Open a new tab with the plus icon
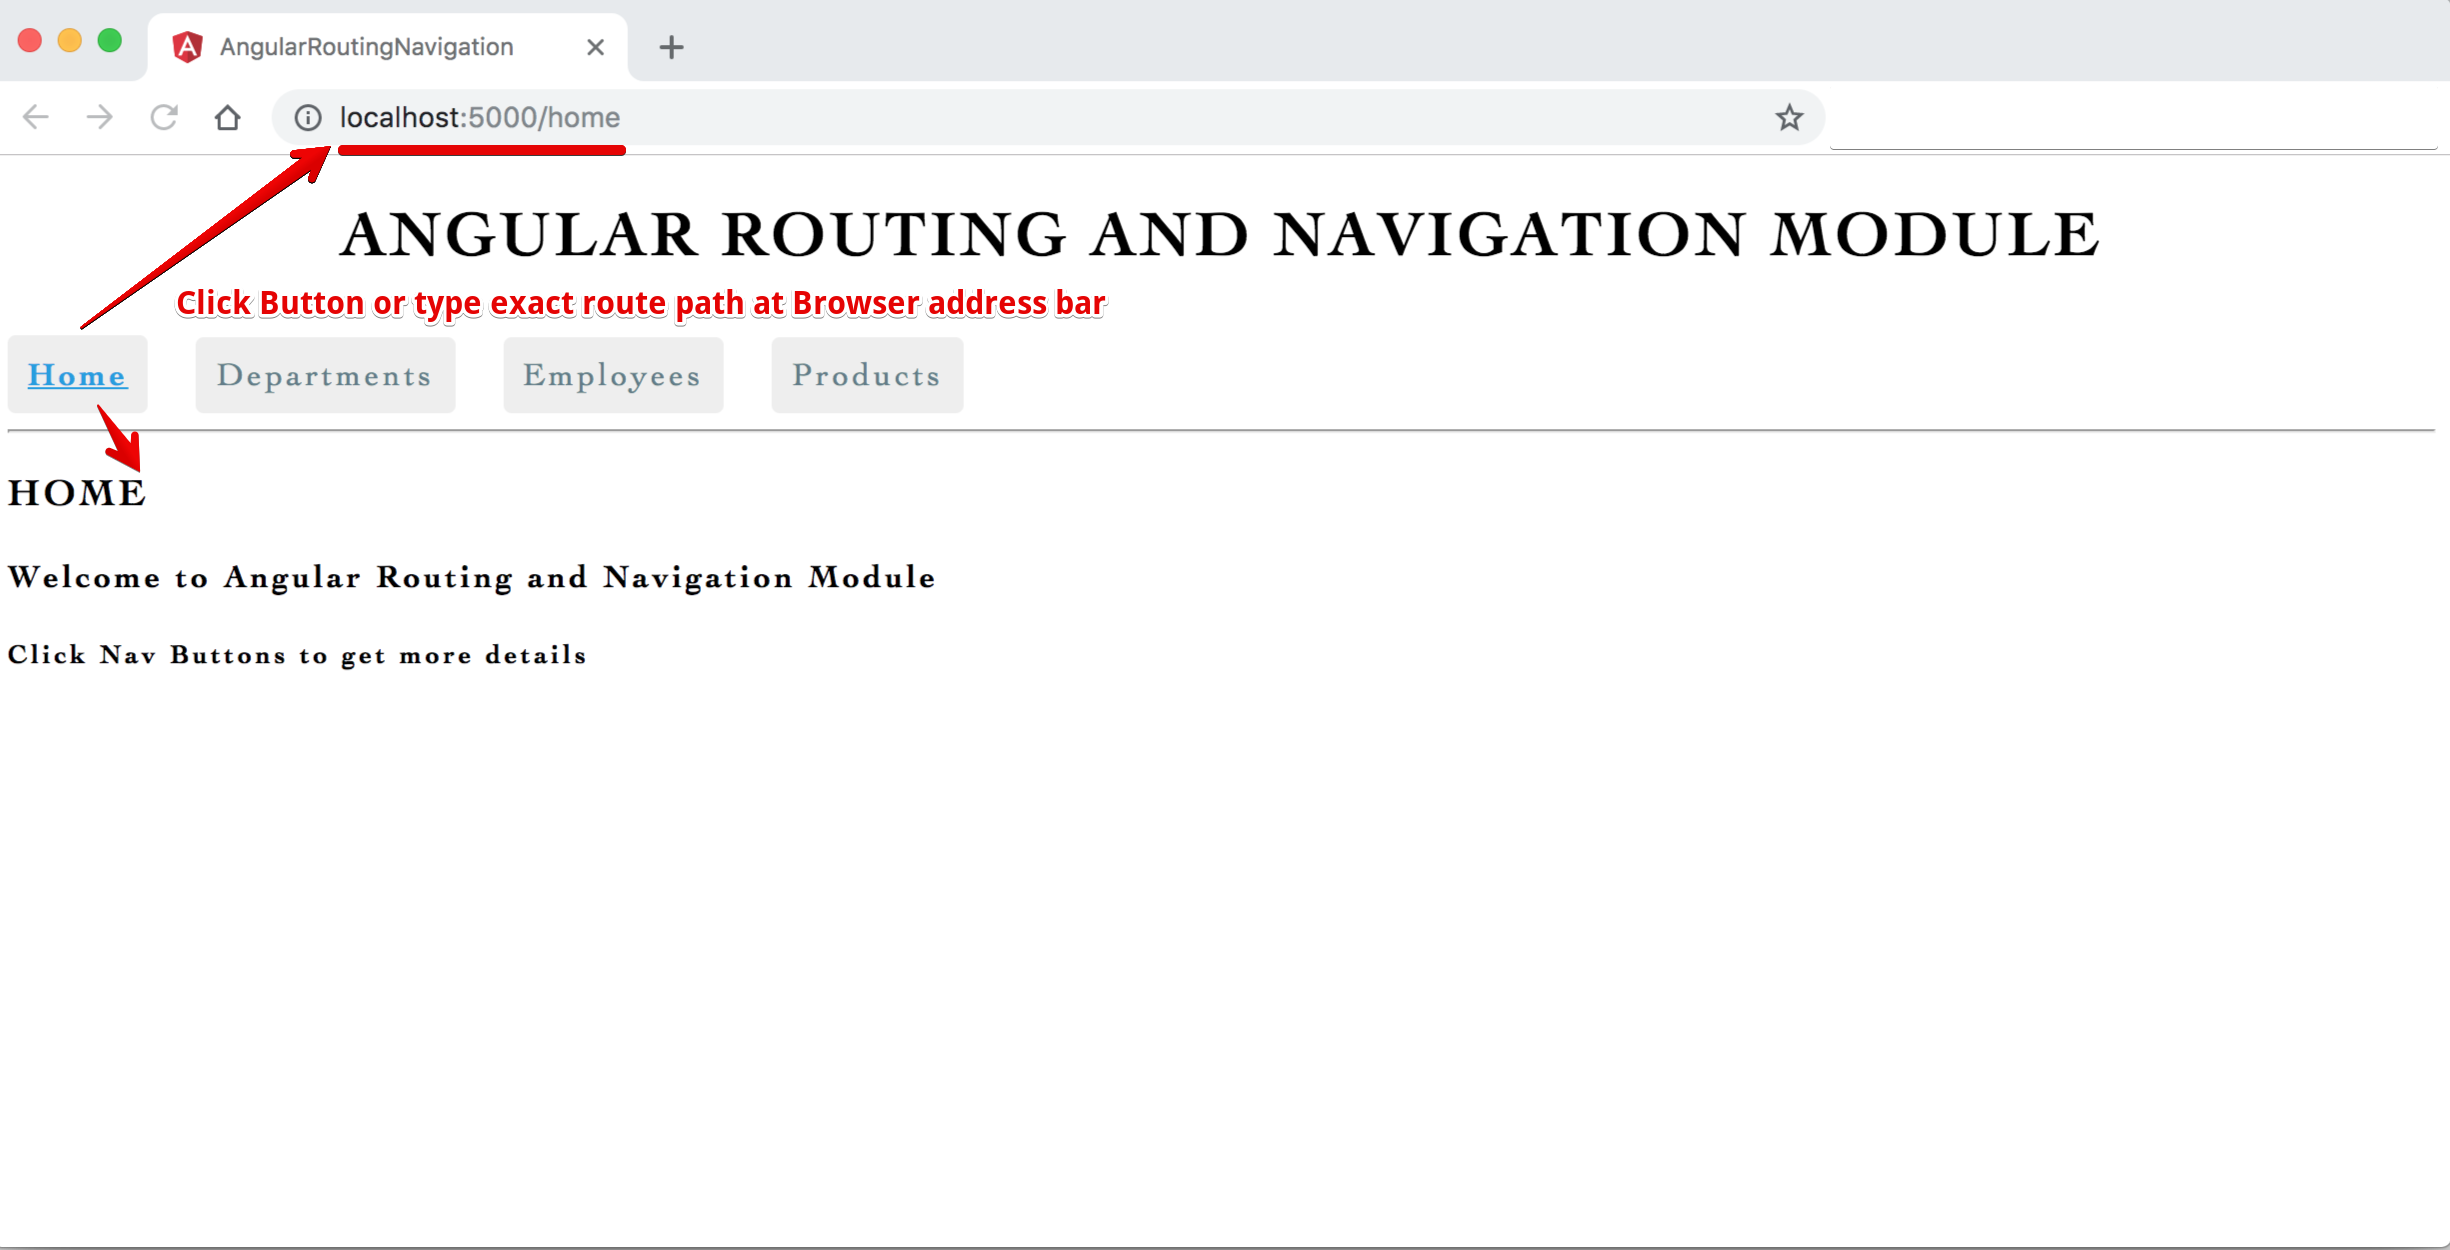 672,47
